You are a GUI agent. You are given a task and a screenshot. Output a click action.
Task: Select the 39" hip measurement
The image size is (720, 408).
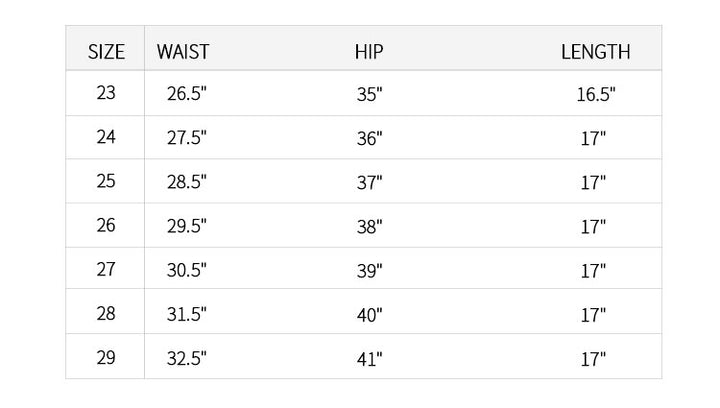coord(369,271)
